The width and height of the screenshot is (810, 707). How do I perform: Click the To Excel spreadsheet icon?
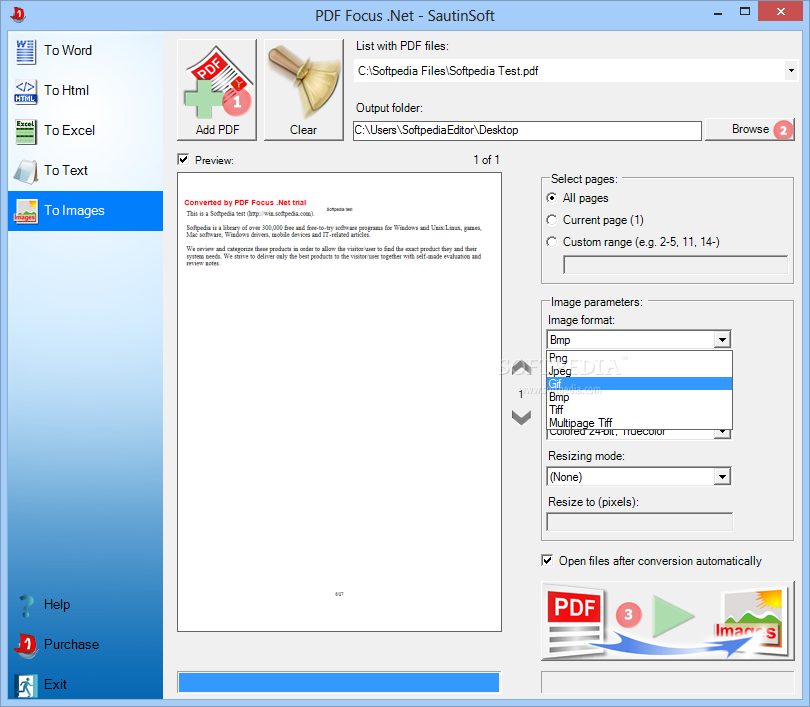[25, 131]
